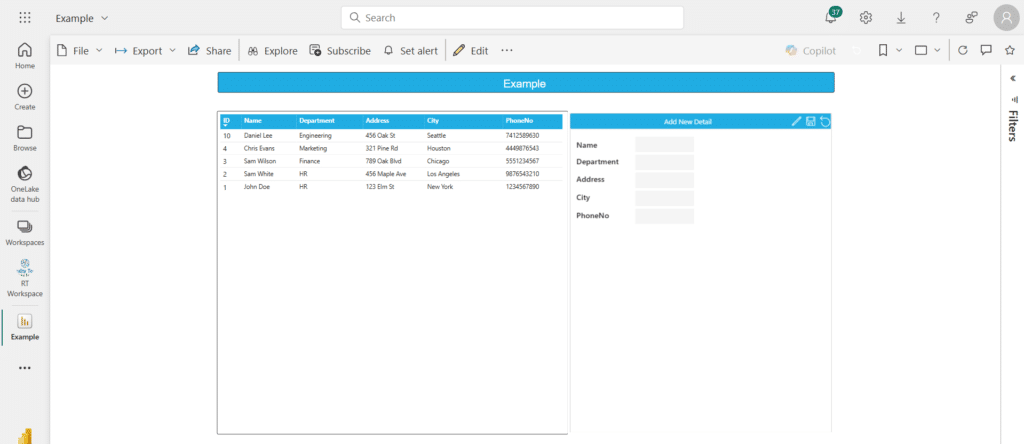The width and height of the screenshot is (1024, 444).
Task: Expand the Filters pane
Action: pos(1012,78)
